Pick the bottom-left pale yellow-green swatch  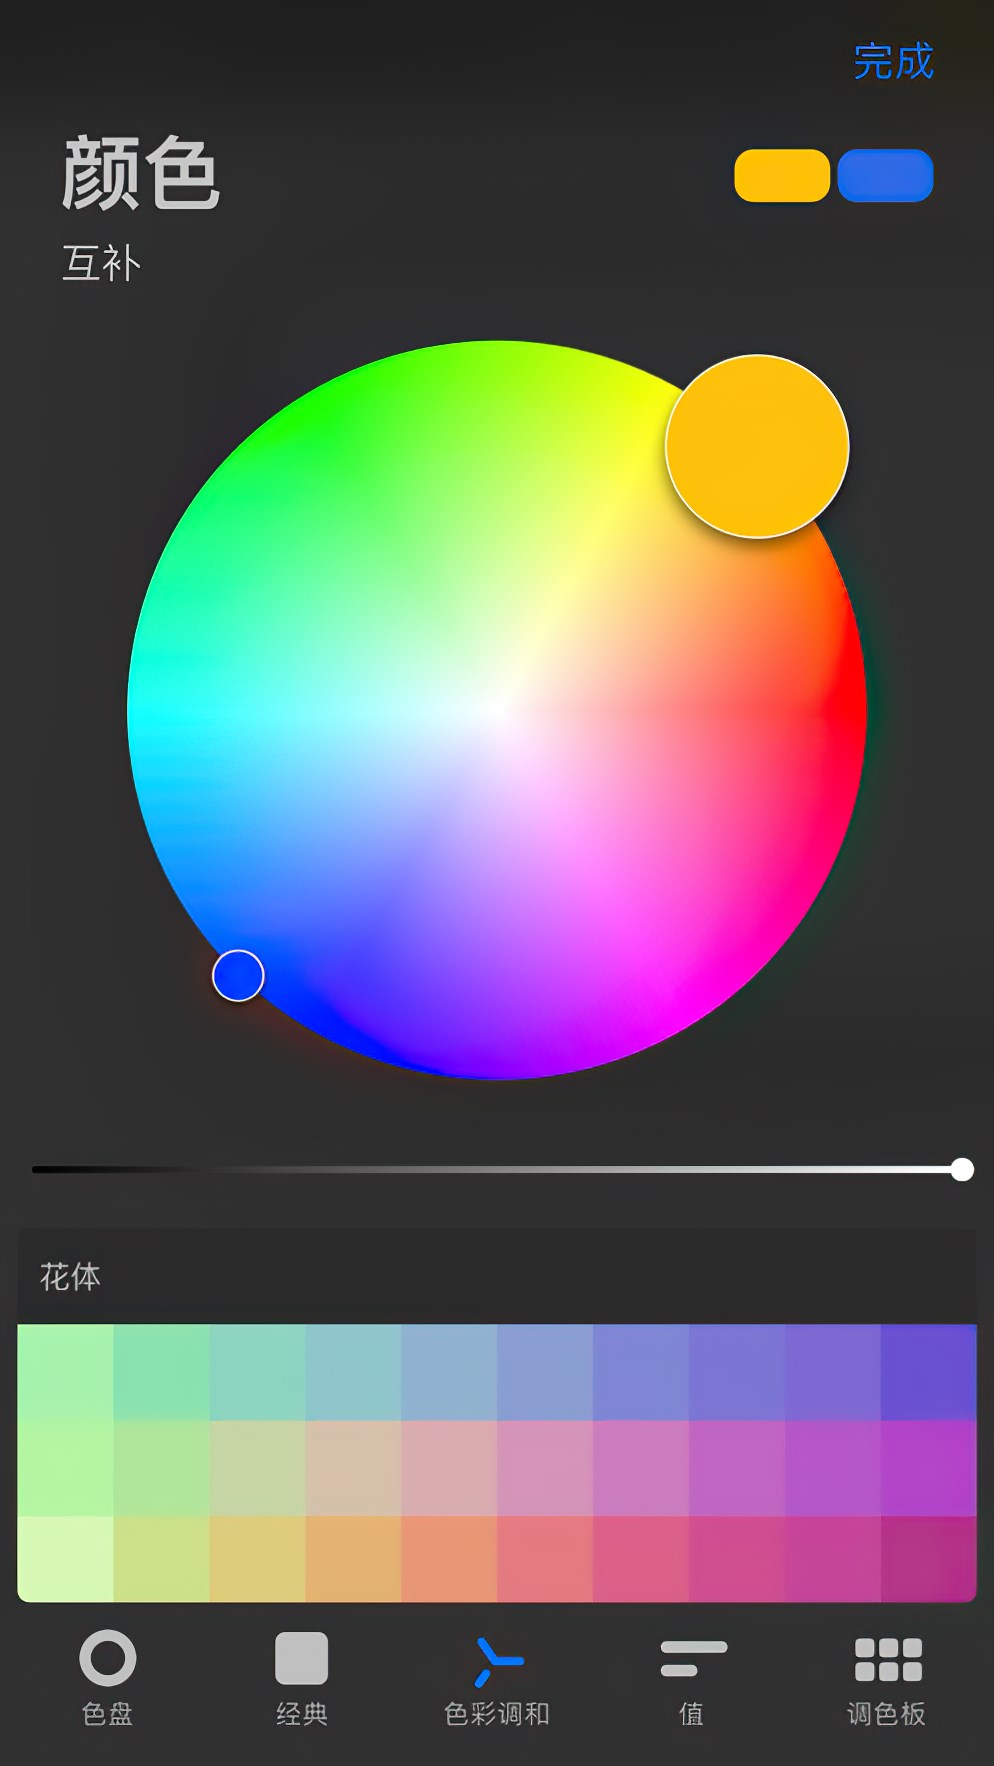[x=65, y=1558]
